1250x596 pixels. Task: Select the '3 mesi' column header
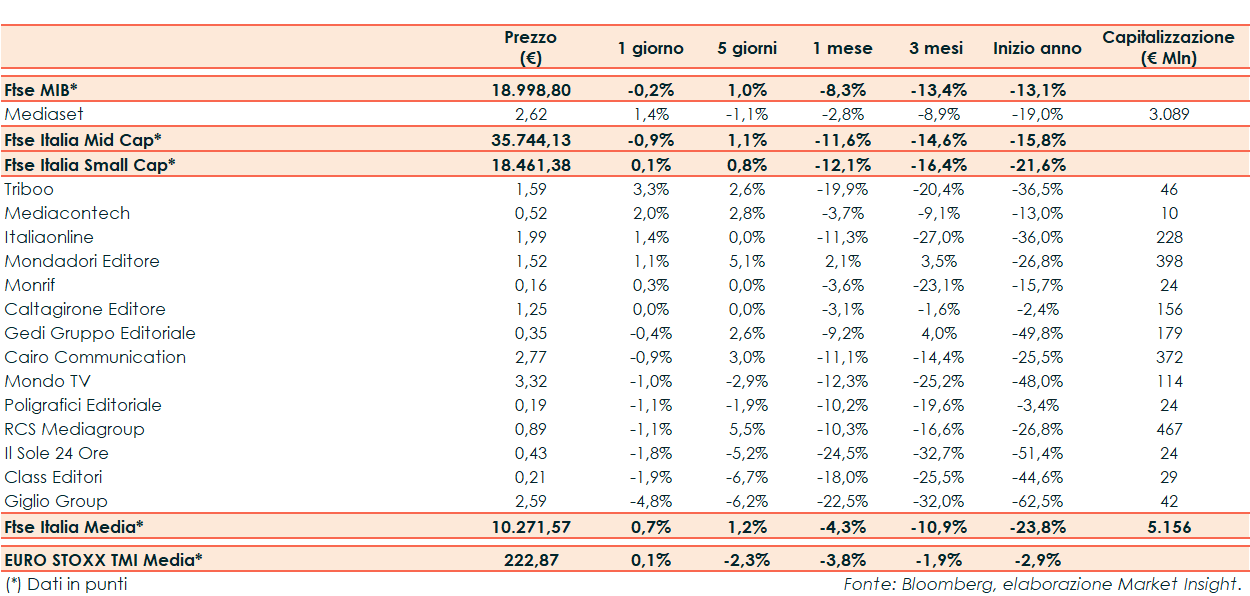[936, 48]
